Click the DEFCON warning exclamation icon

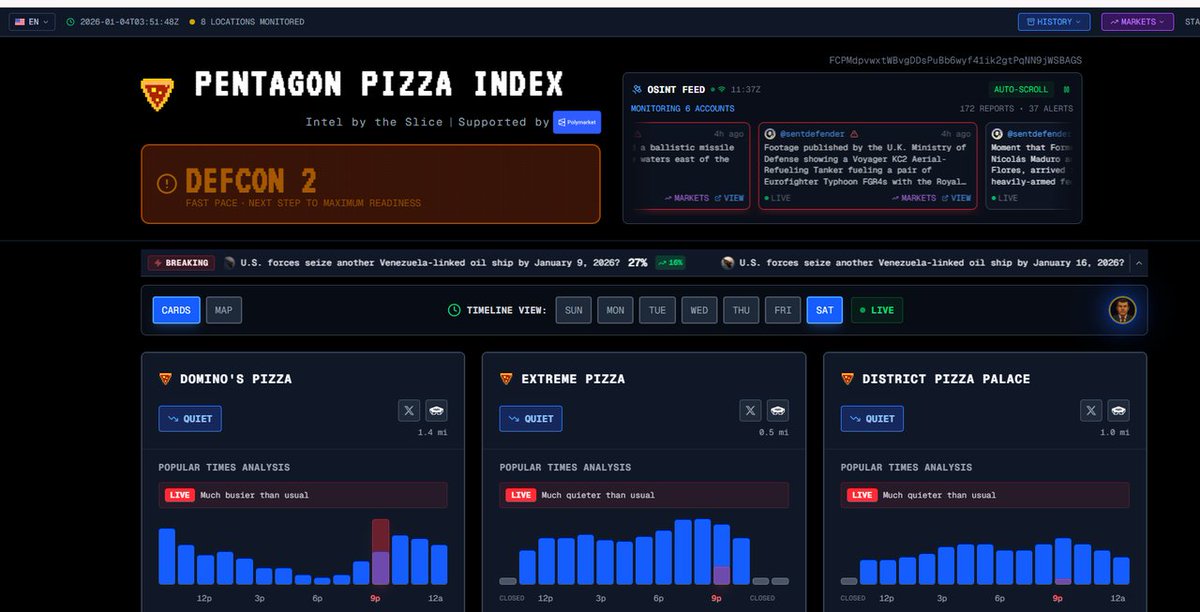167,184
